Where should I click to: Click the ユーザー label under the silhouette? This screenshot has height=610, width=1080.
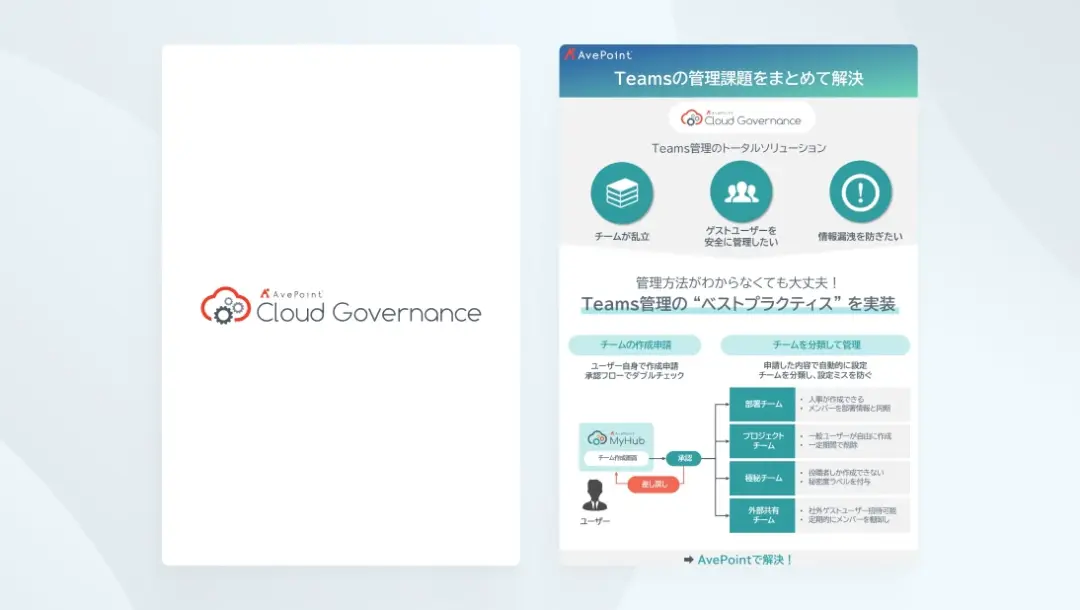(594, 521)
